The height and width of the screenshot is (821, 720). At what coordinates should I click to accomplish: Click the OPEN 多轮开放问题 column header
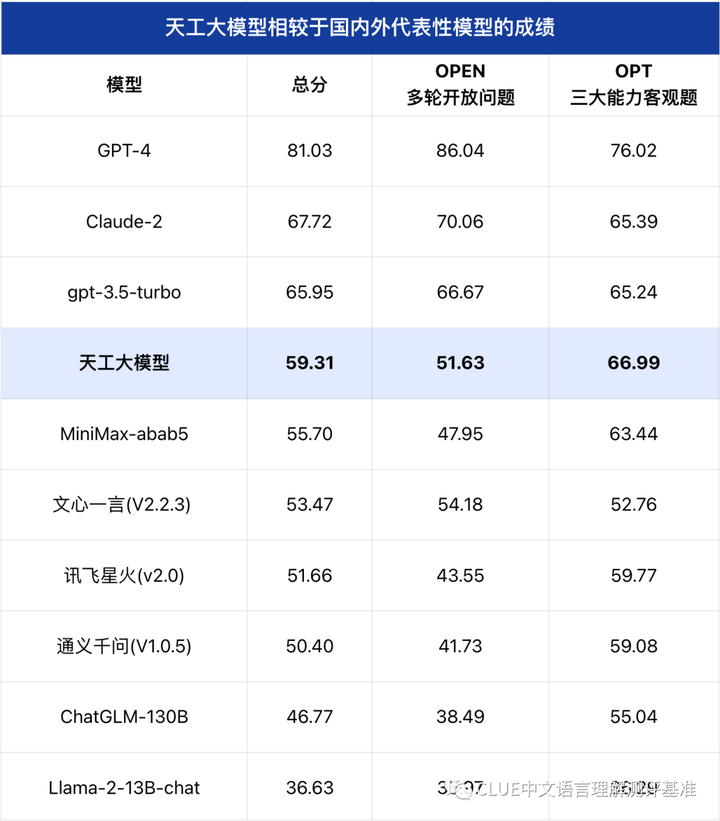(461, 85)
